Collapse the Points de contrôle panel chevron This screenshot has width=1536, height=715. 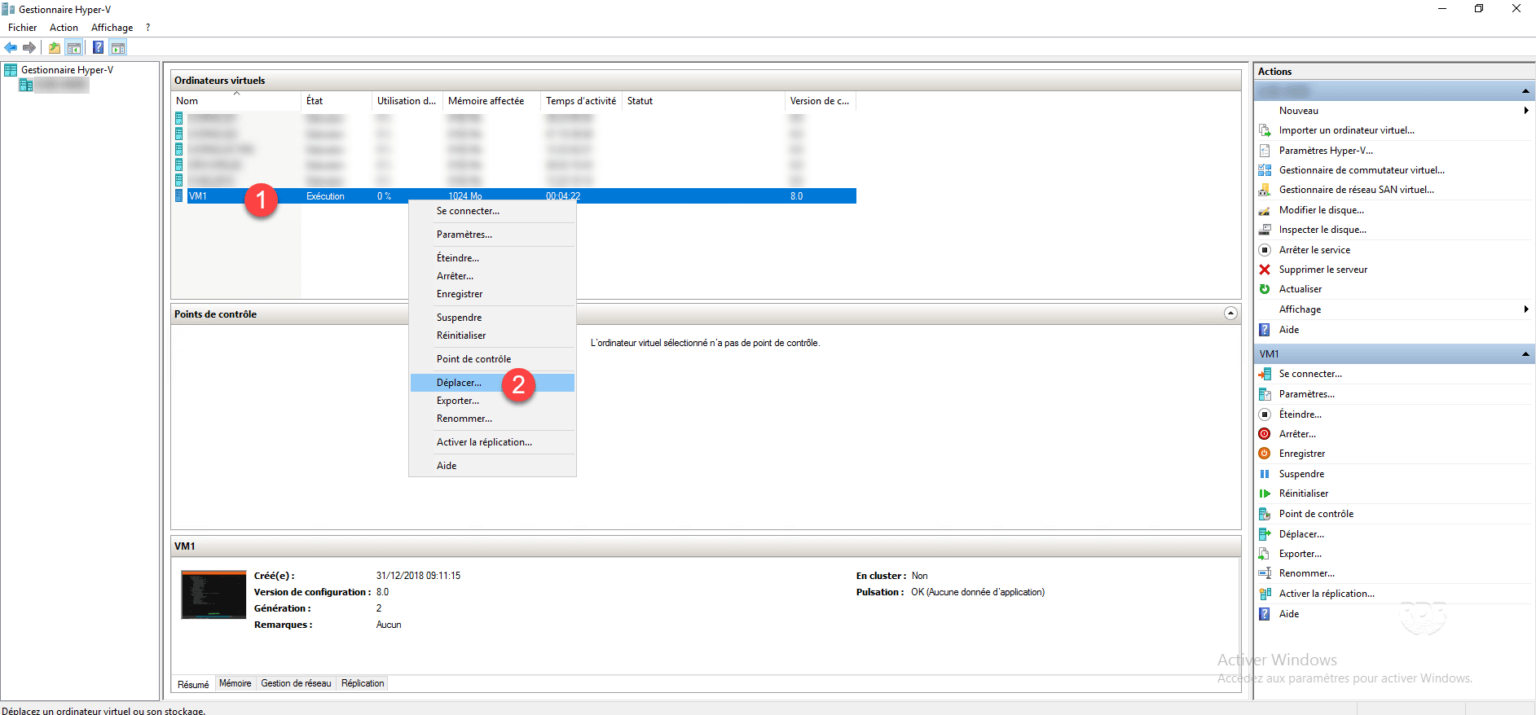pyautogui.click(x=1230, y=314)
